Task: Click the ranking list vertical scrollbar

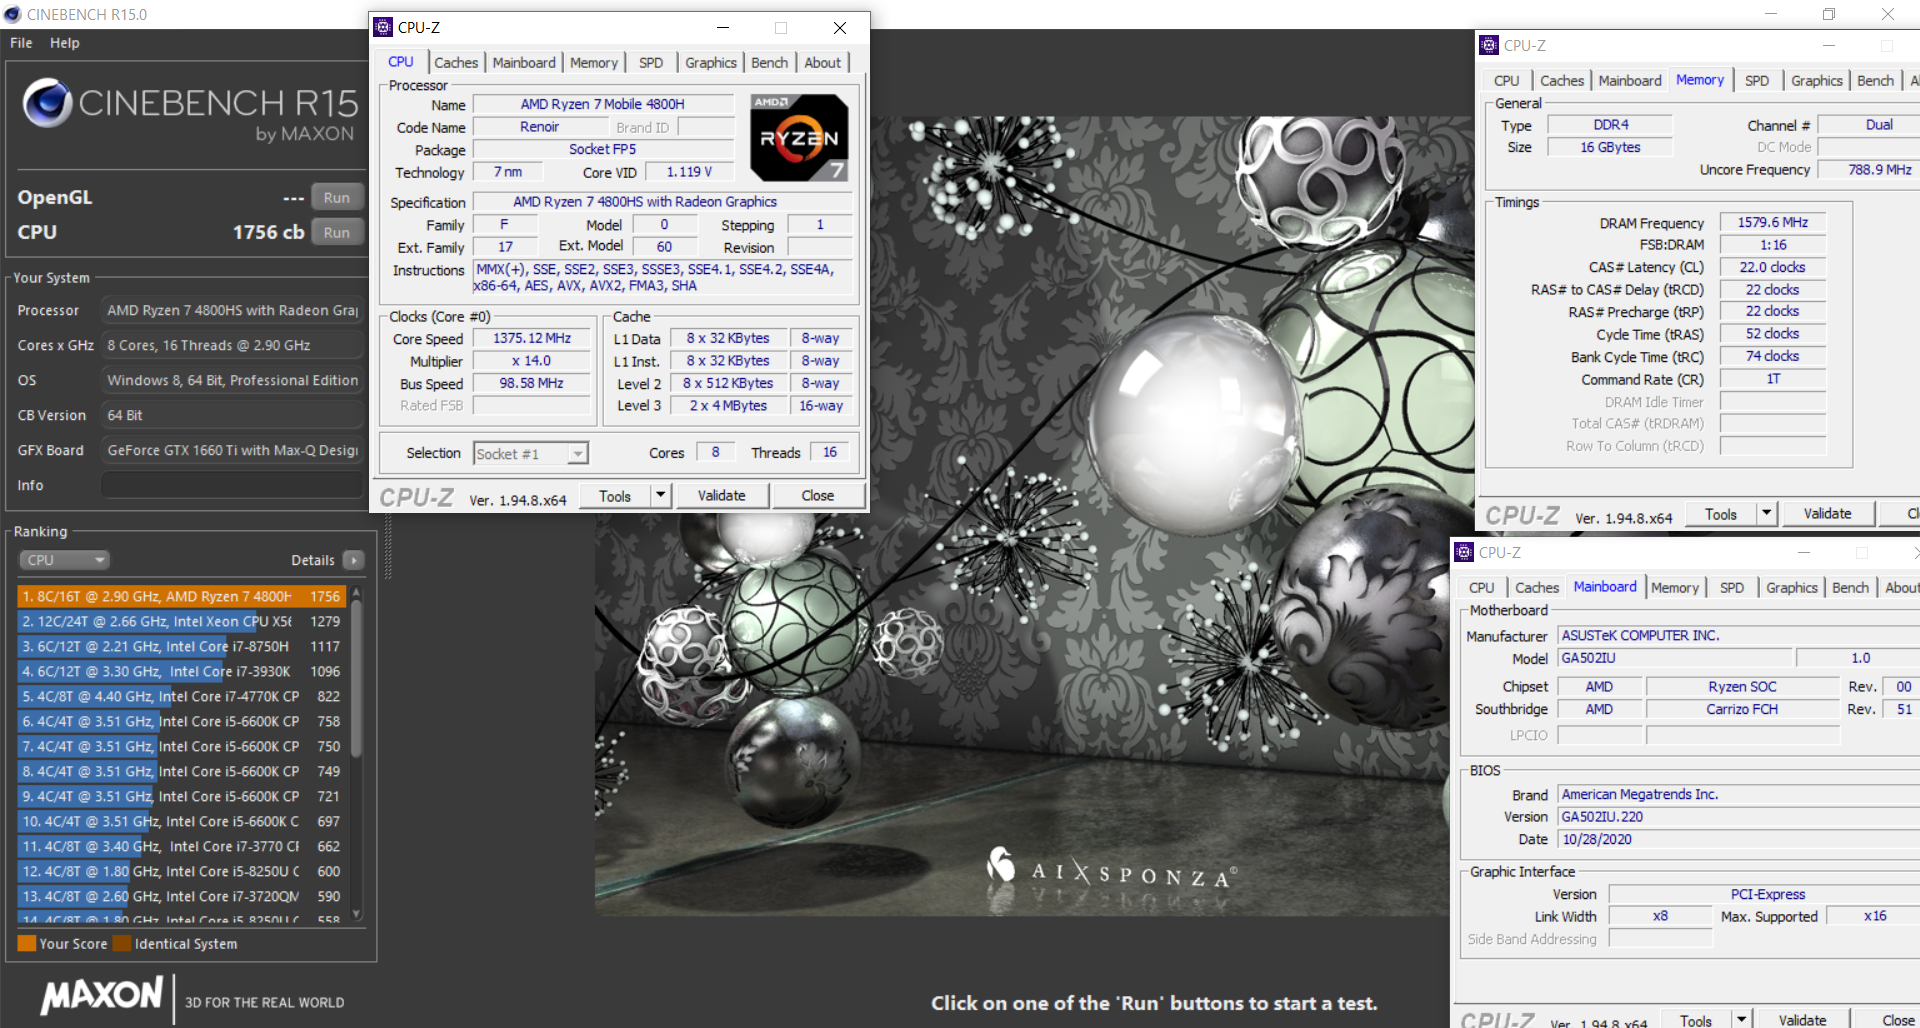Action: (x=357, y=680)
